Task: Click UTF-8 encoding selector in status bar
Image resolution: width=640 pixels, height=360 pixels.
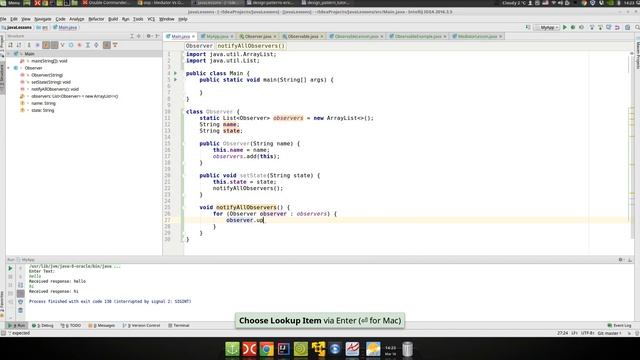Action: [x=587, y=333]
